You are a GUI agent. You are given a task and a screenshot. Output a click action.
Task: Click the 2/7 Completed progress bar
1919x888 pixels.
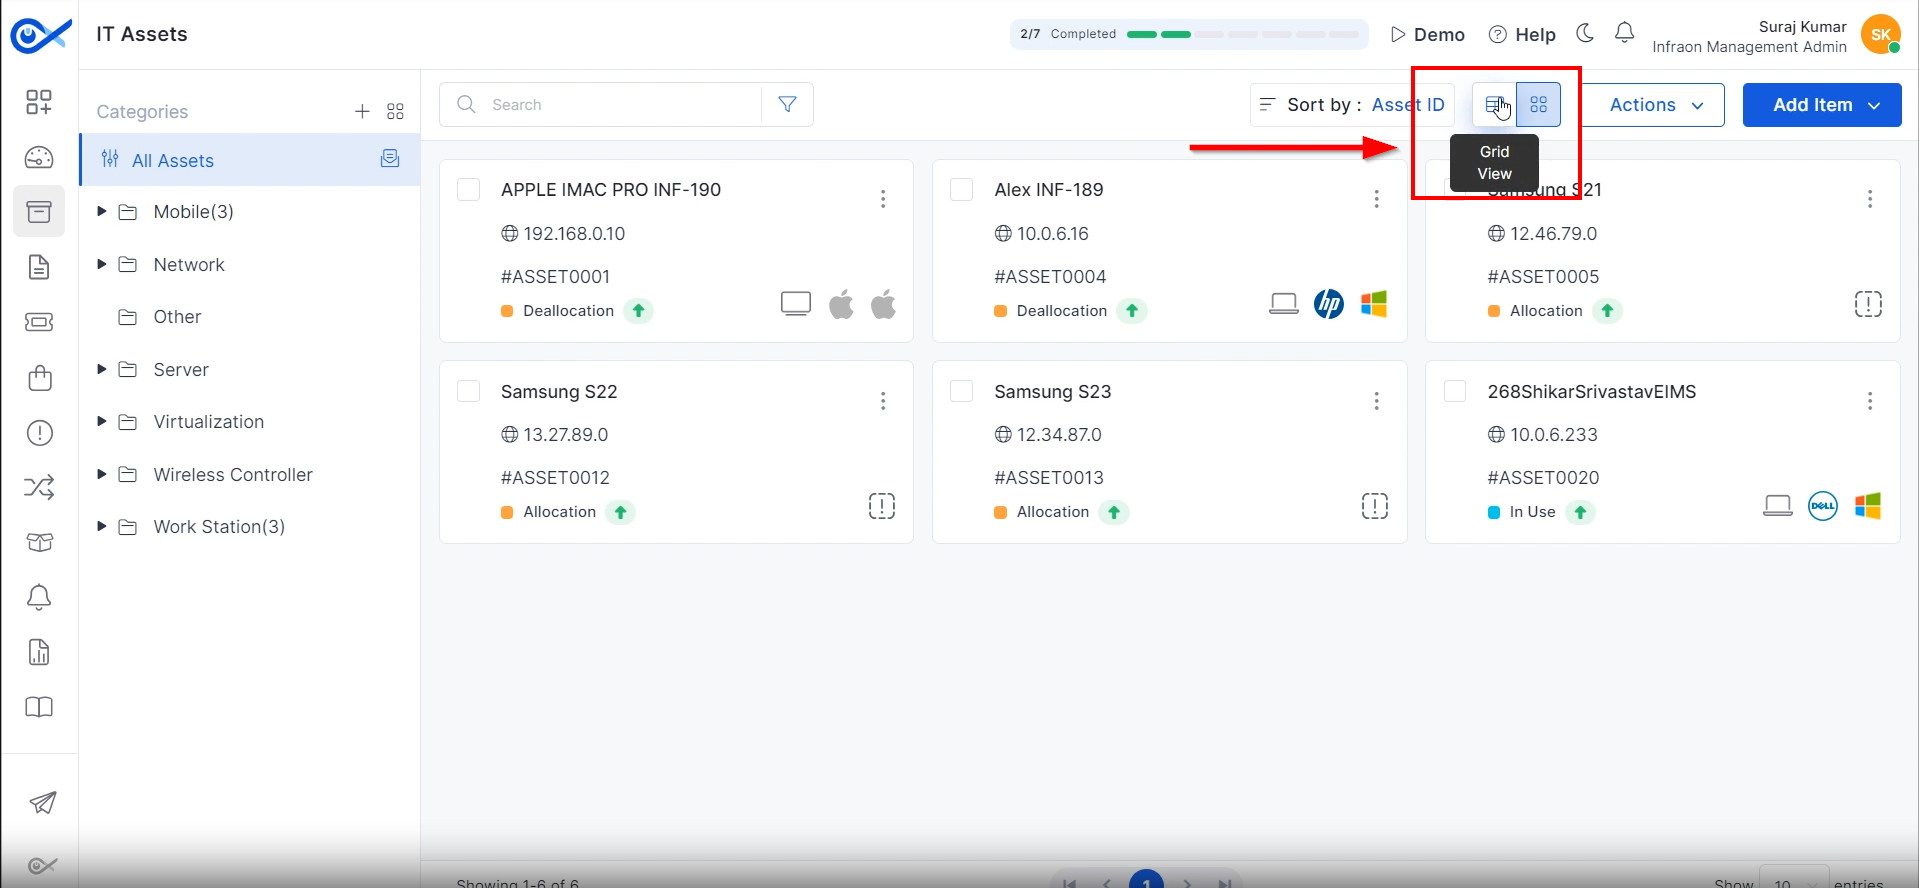coord(1189,34)
